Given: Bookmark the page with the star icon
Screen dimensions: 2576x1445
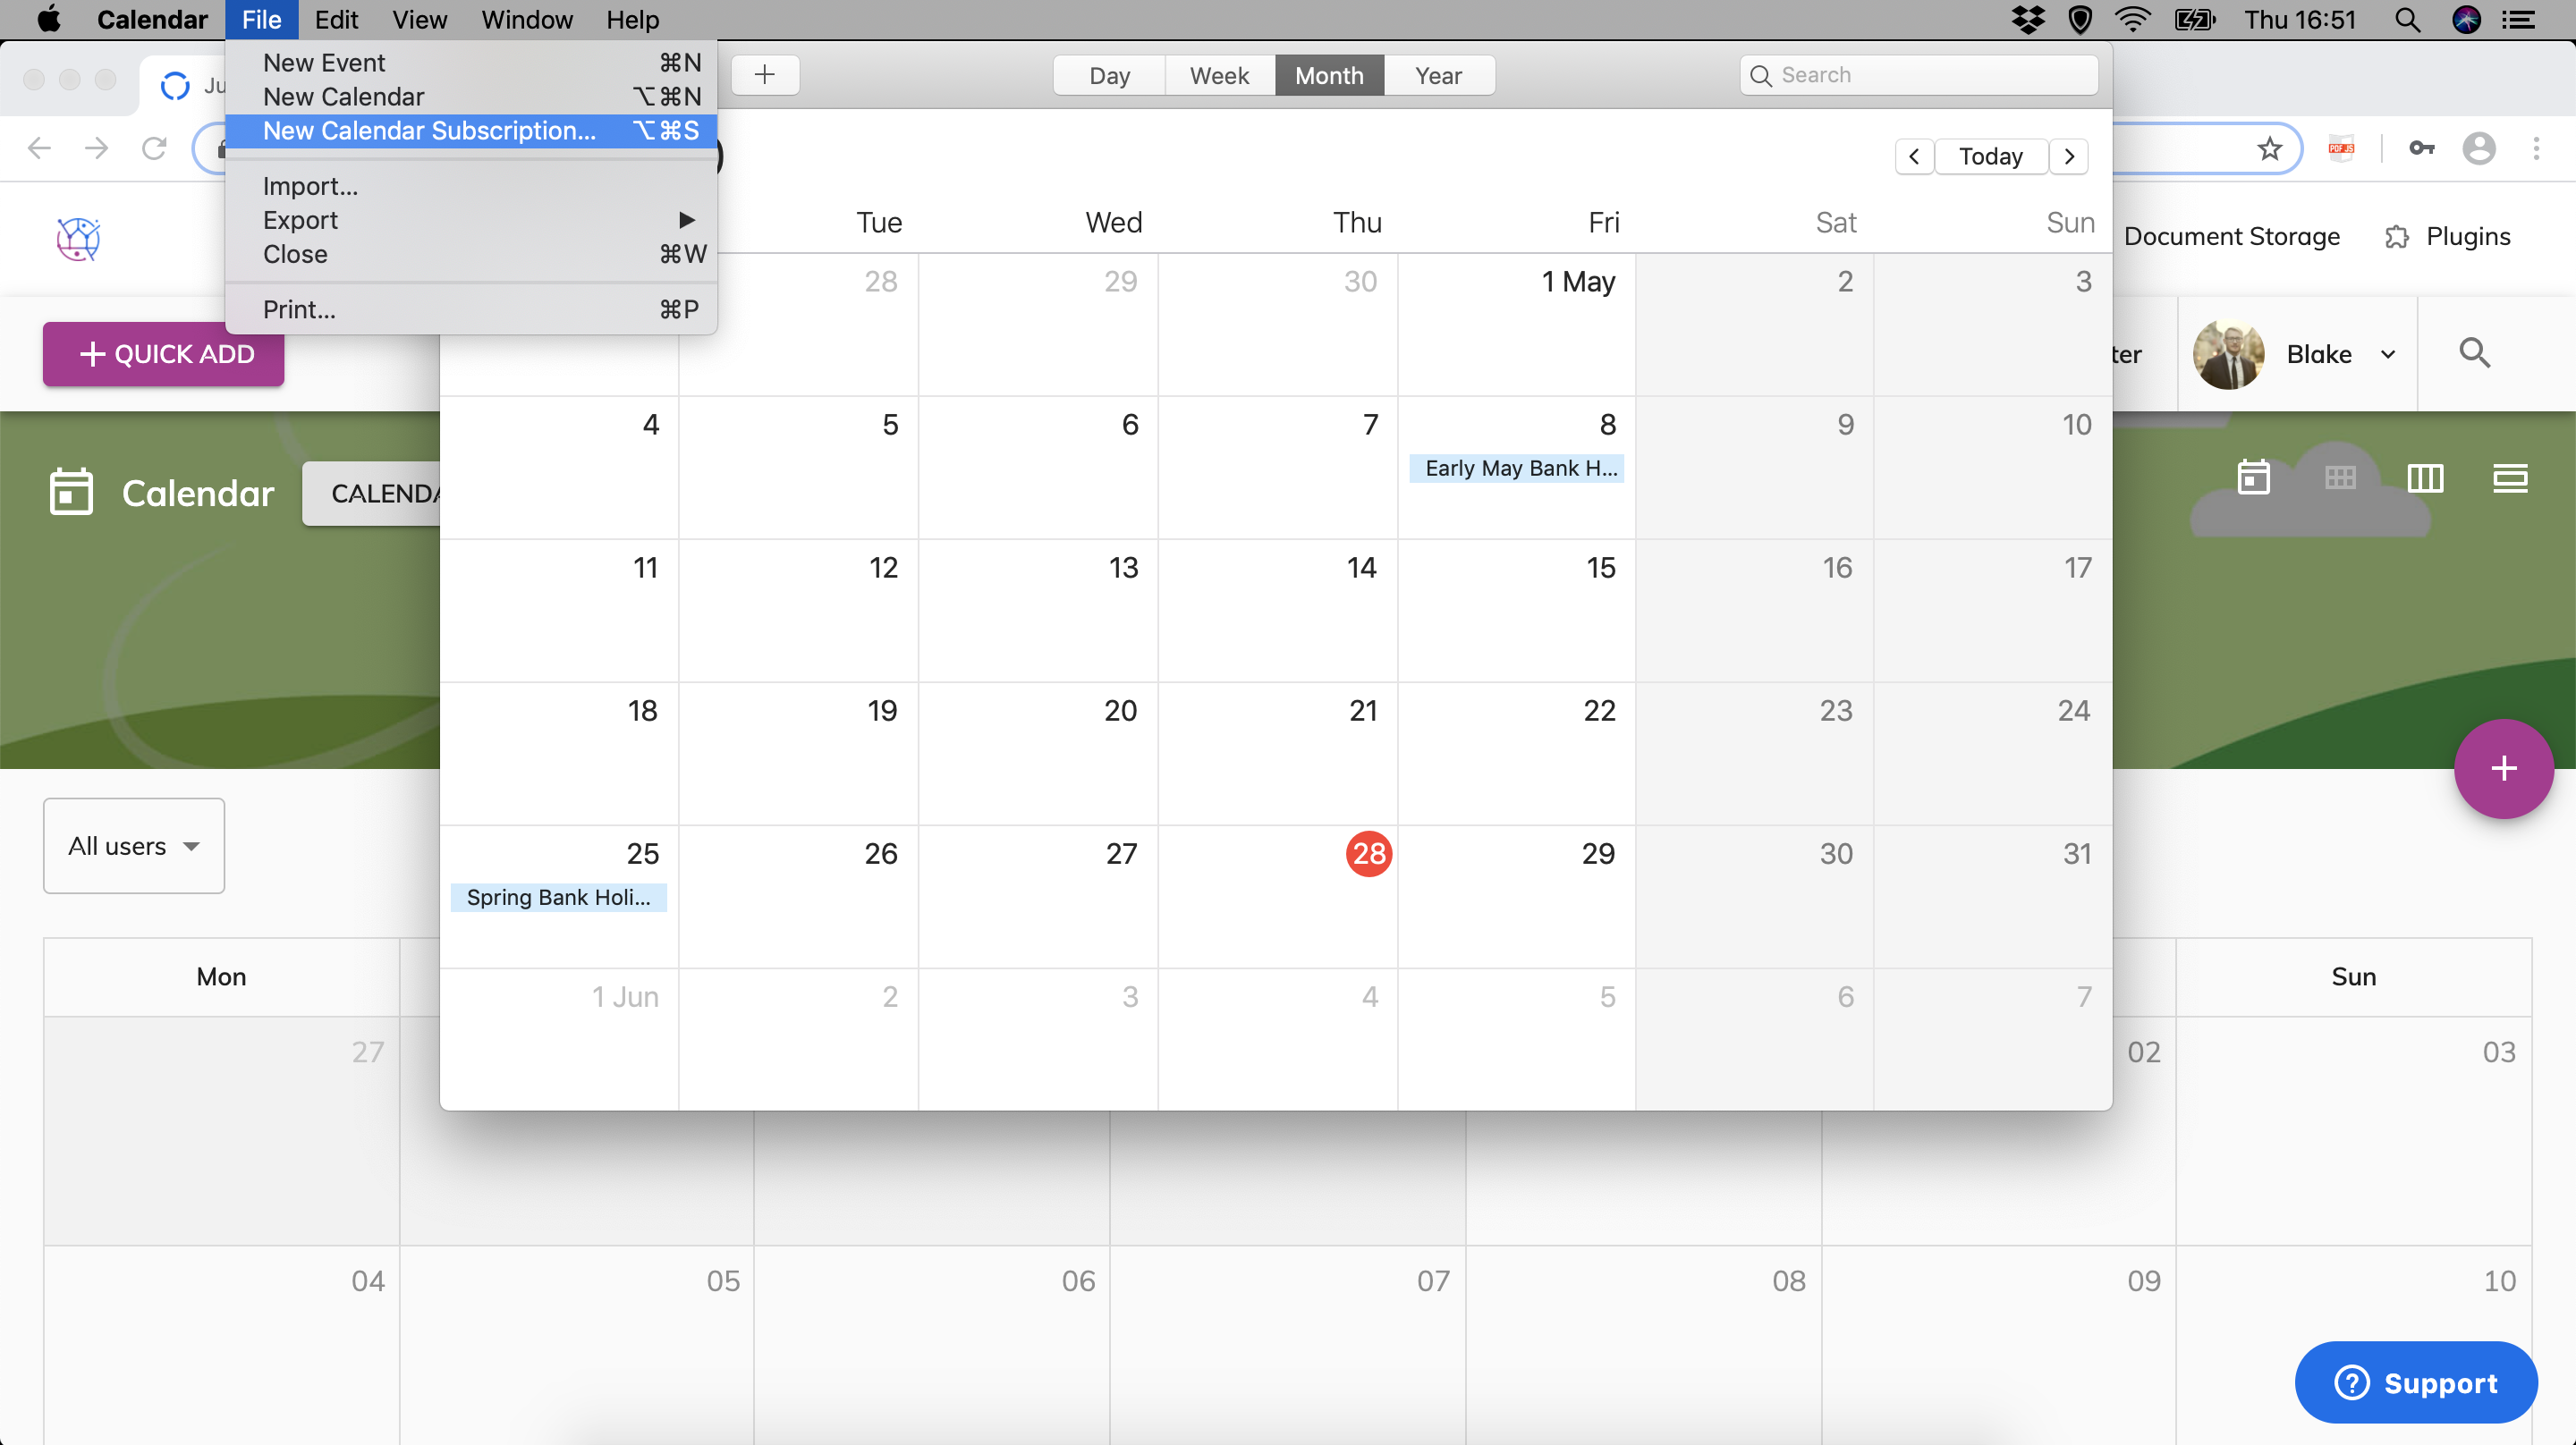Looking at the screenshot, I should [x=2270, y=148].
